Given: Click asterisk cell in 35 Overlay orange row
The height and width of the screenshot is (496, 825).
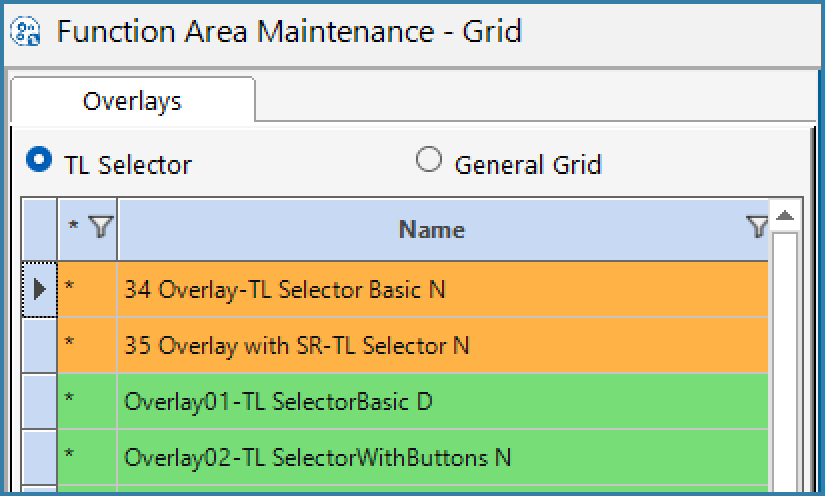Looking at the screenshot, I should [87, 346].
